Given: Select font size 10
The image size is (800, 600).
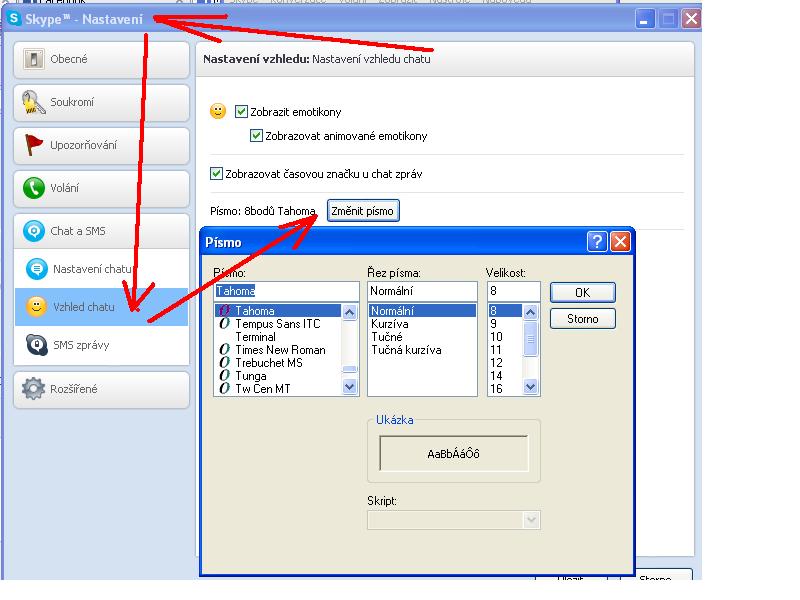Looking at the screenshot, I should click(505, 337).
